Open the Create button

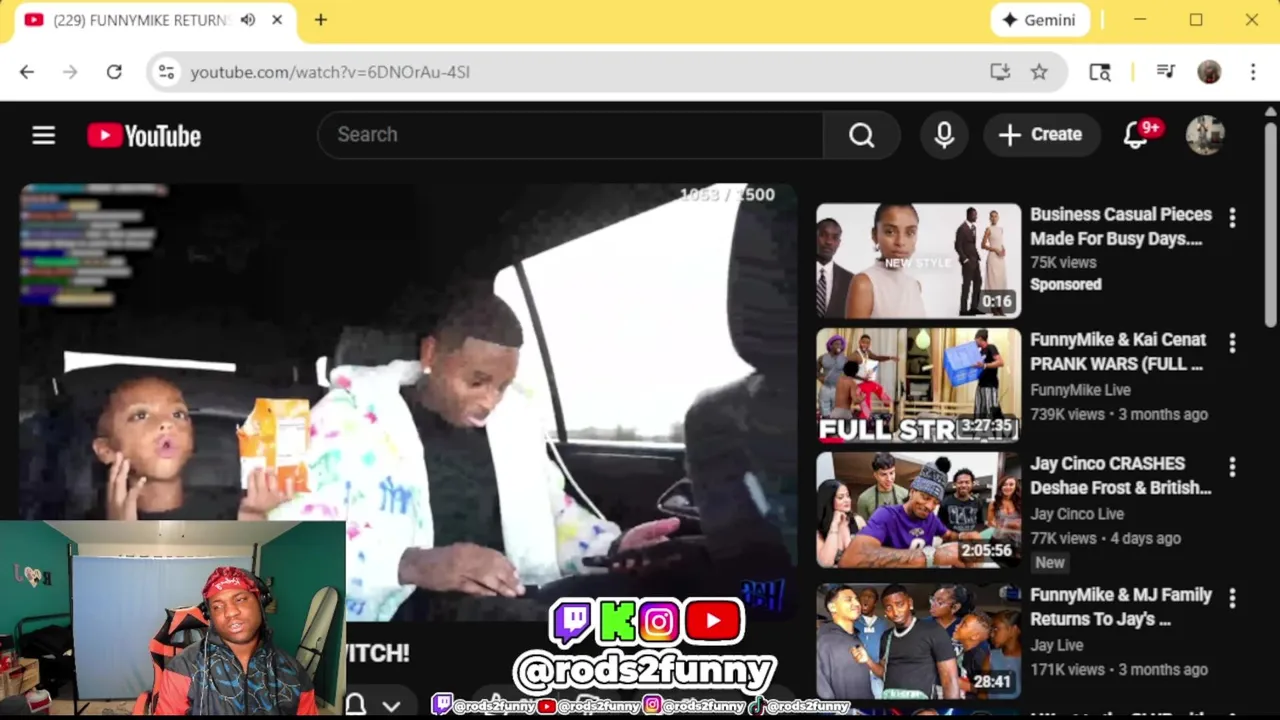1041,135
